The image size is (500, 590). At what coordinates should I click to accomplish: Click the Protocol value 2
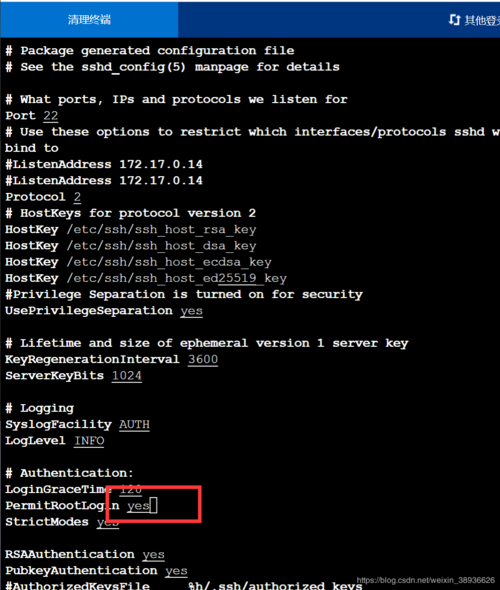(x=77, y=197)
